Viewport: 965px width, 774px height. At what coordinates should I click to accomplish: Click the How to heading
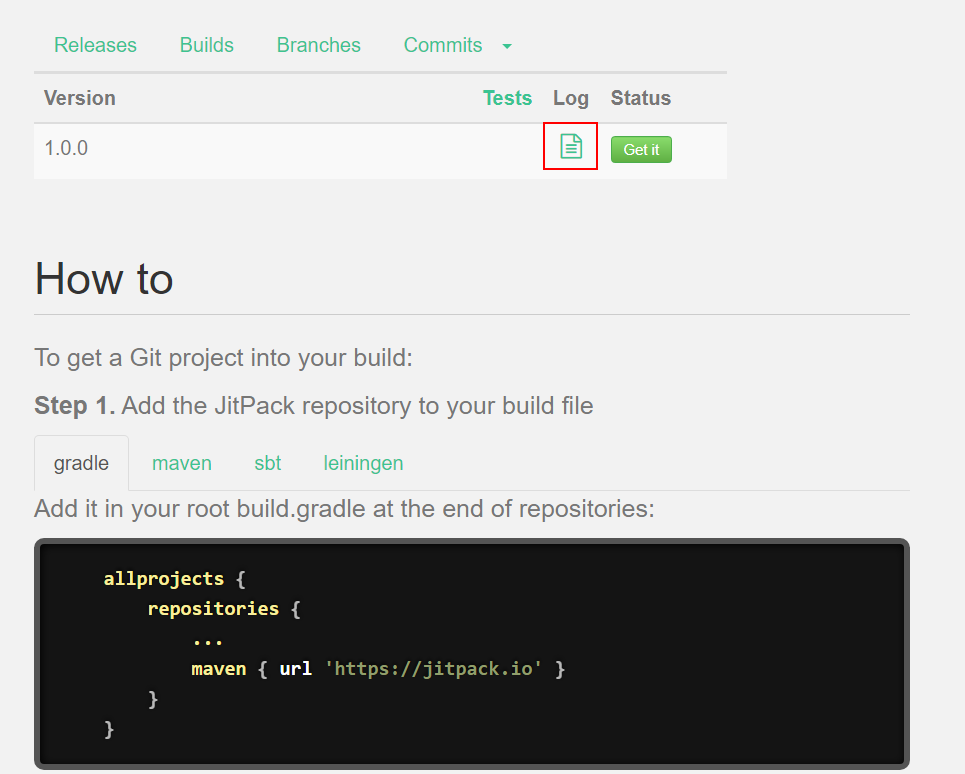(104, 278)
